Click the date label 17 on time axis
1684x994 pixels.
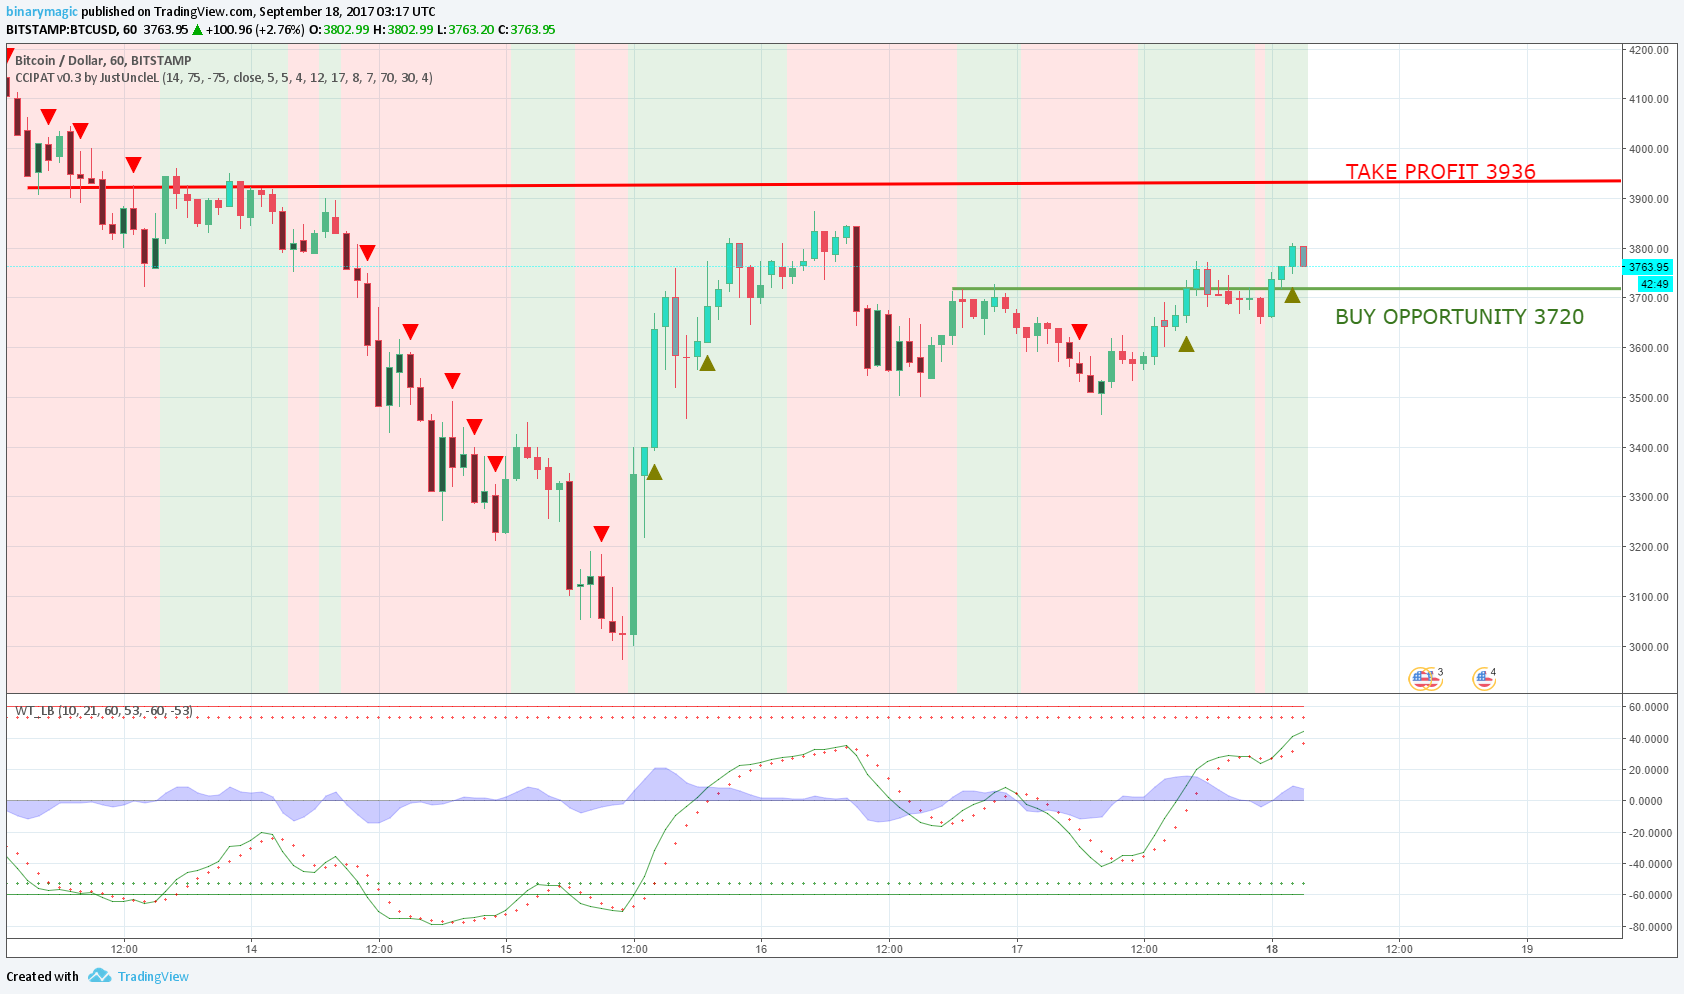tap(1017, 949)
